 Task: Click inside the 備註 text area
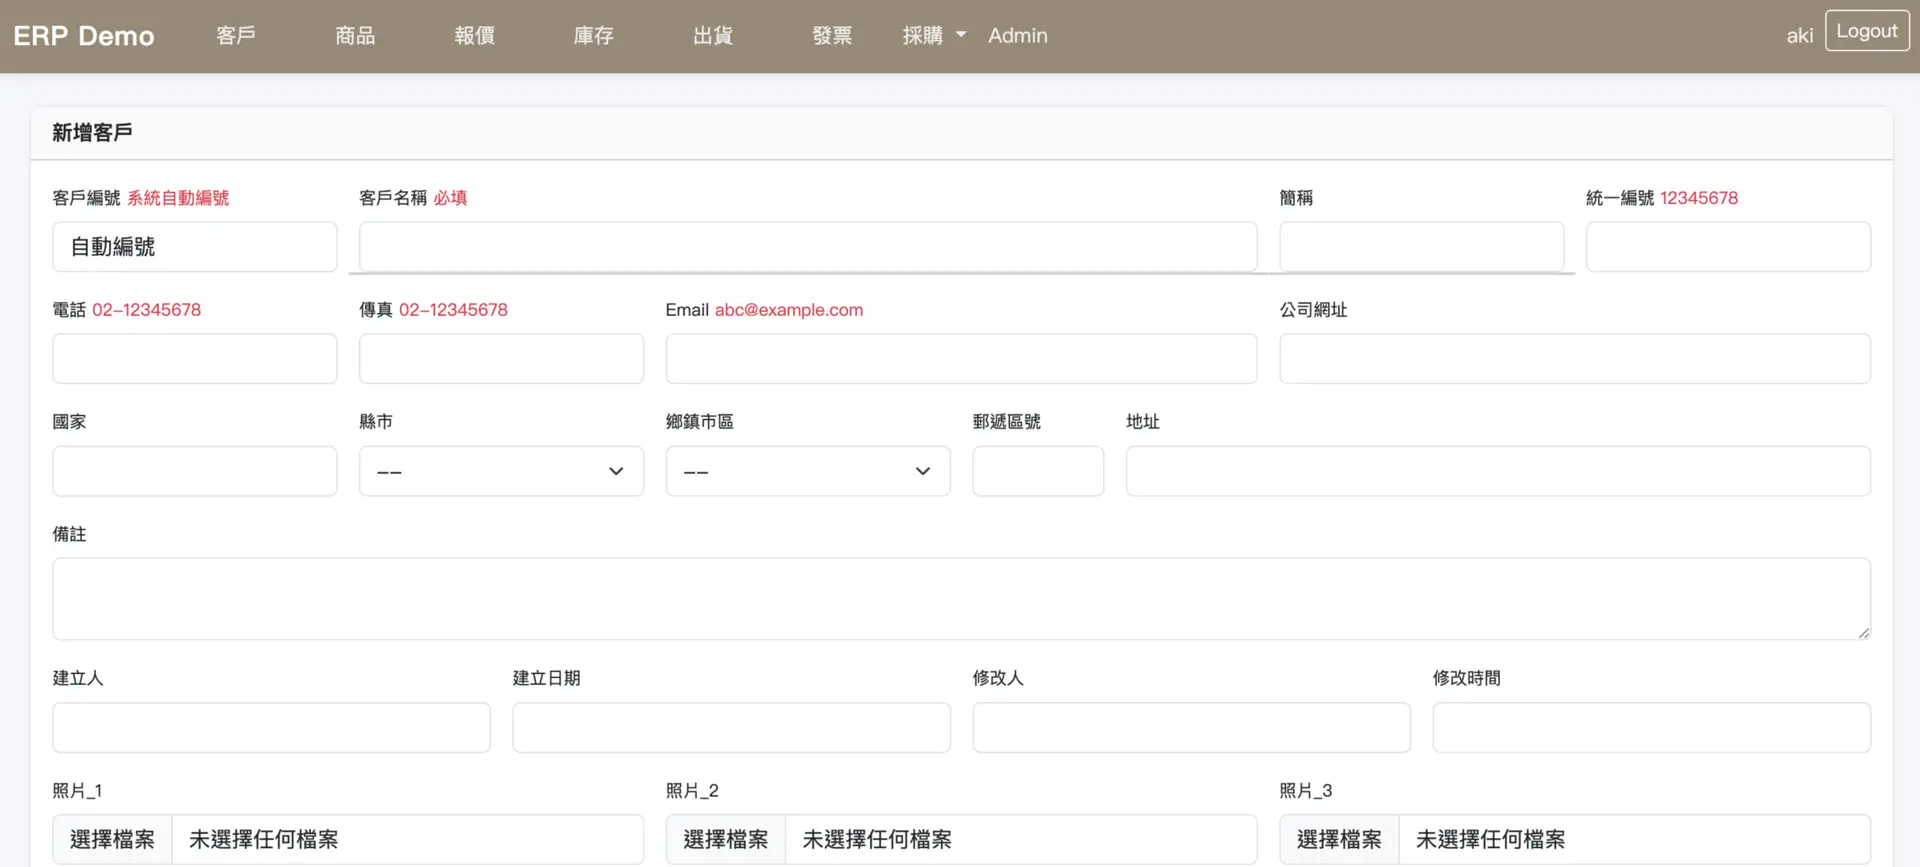961,599
